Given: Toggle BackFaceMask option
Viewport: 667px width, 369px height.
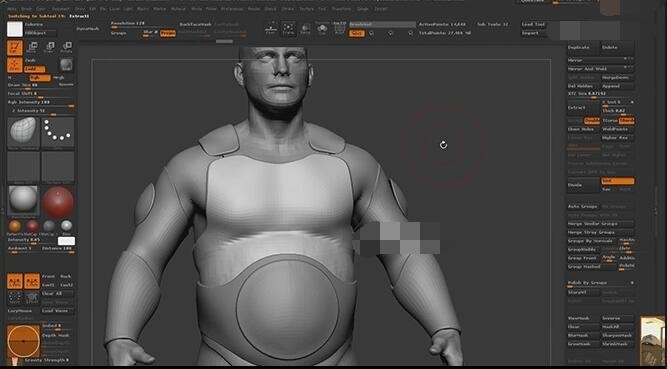Looking at the screenshot, I should click(x=195, y=24).
